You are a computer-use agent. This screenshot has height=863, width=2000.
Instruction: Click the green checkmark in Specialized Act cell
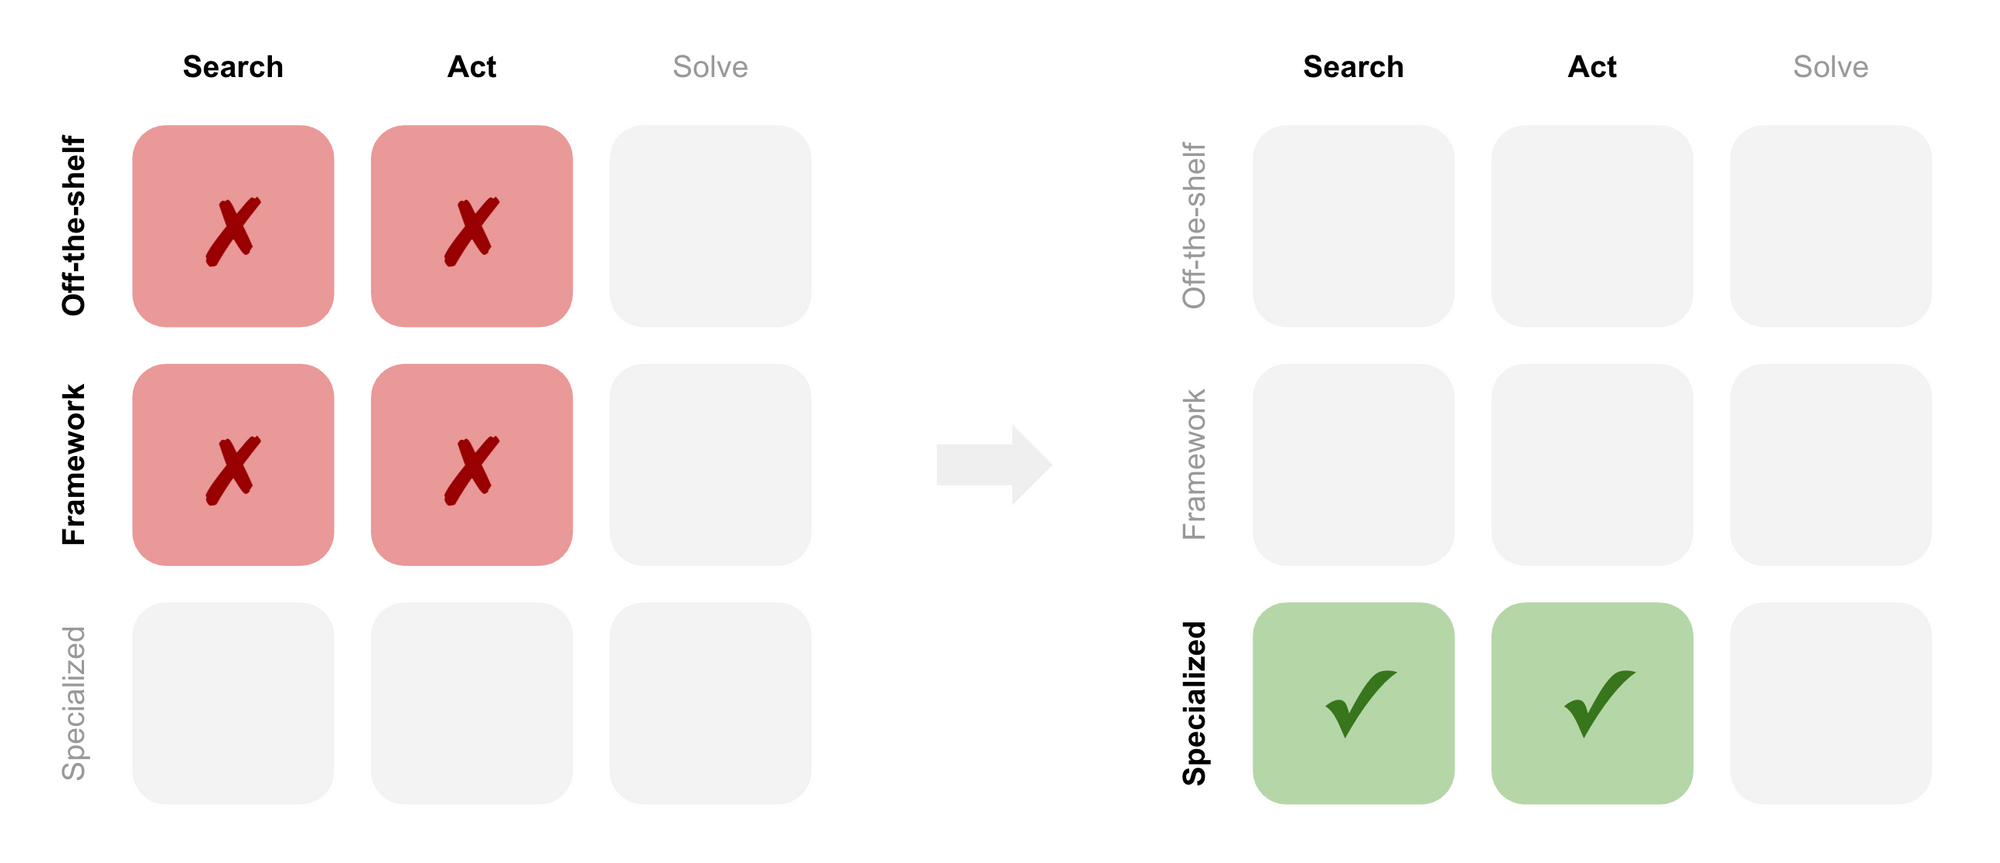click(x=1599, y=703)
